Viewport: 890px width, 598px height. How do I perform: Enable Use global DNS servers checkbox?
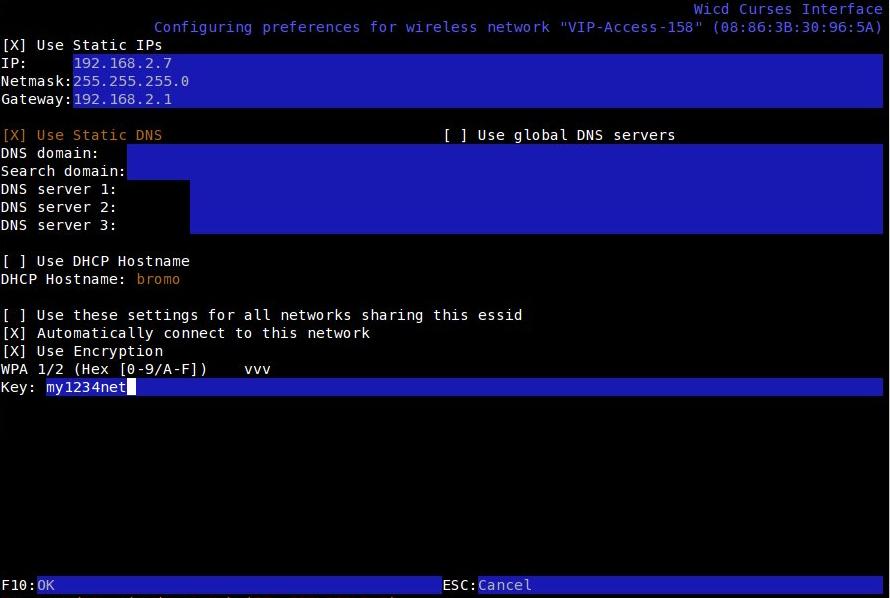pos(456,135)
